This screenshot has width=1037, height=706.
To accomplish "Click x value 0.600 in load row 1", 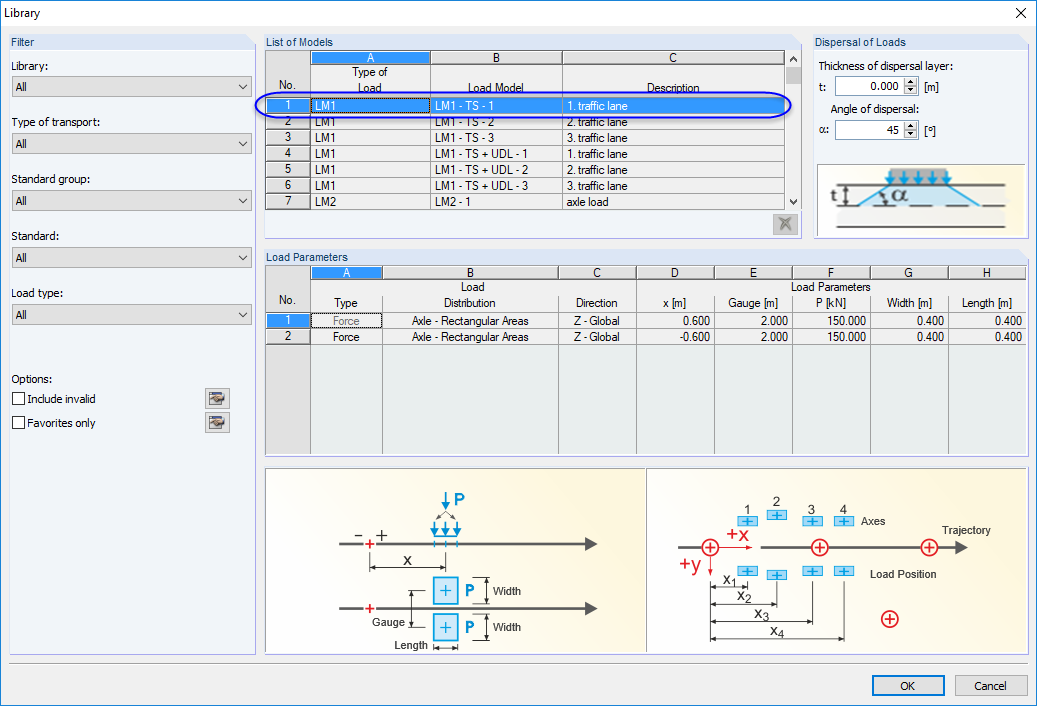I will point(675,321).
